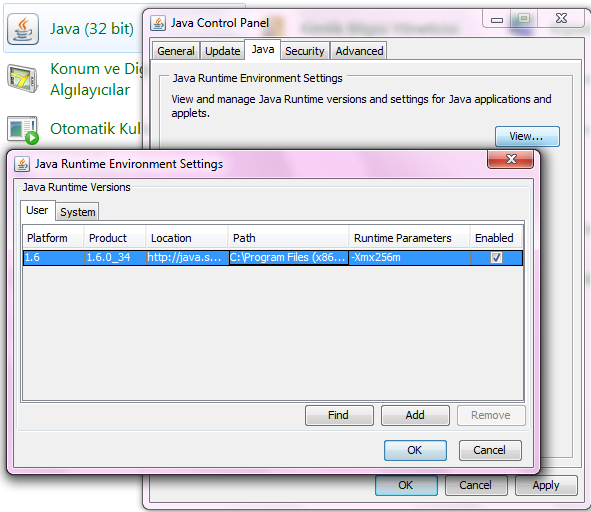Open the Security tab
The image size is (591, 512).
(305, 51)
